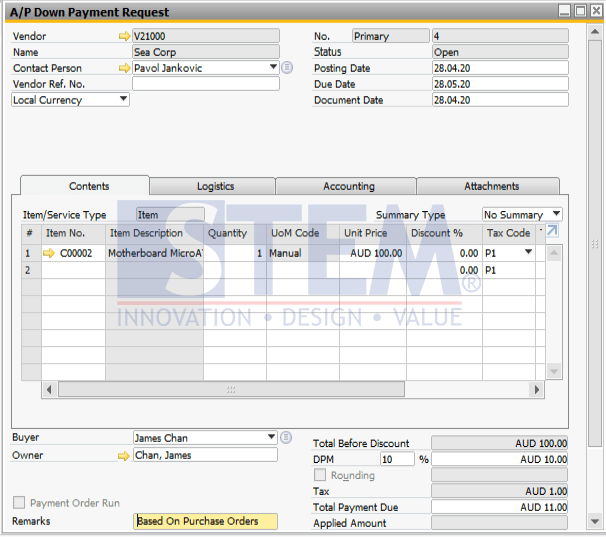The image size is (606, 537).
Task: Click the Tax Code column header
Action: (x=509, y=234)
